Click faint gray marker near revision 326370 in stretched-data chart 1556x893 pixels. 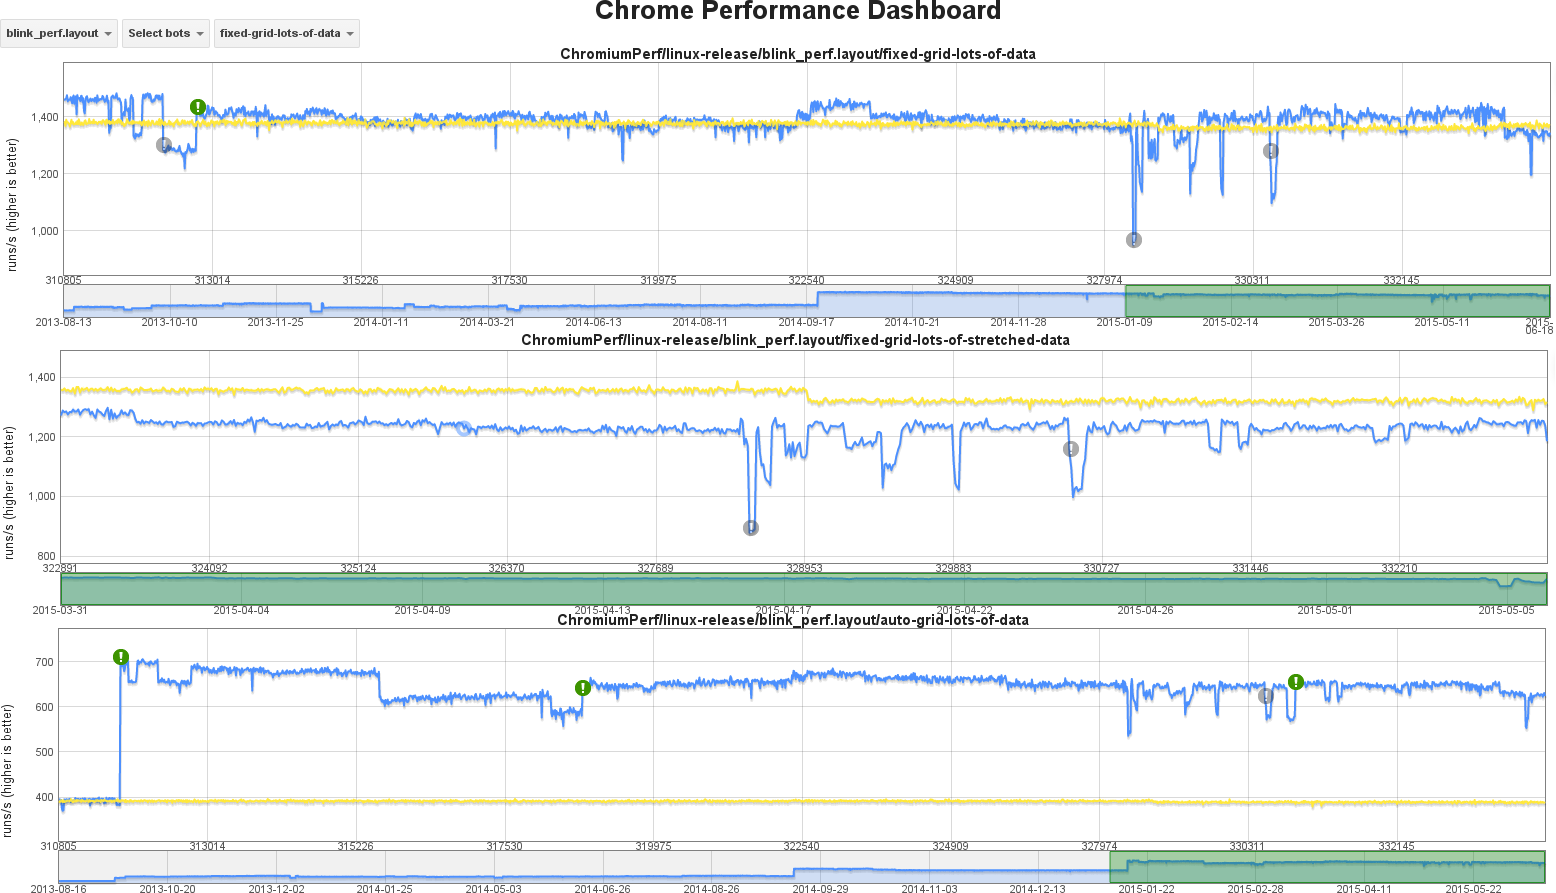(464, 428)
